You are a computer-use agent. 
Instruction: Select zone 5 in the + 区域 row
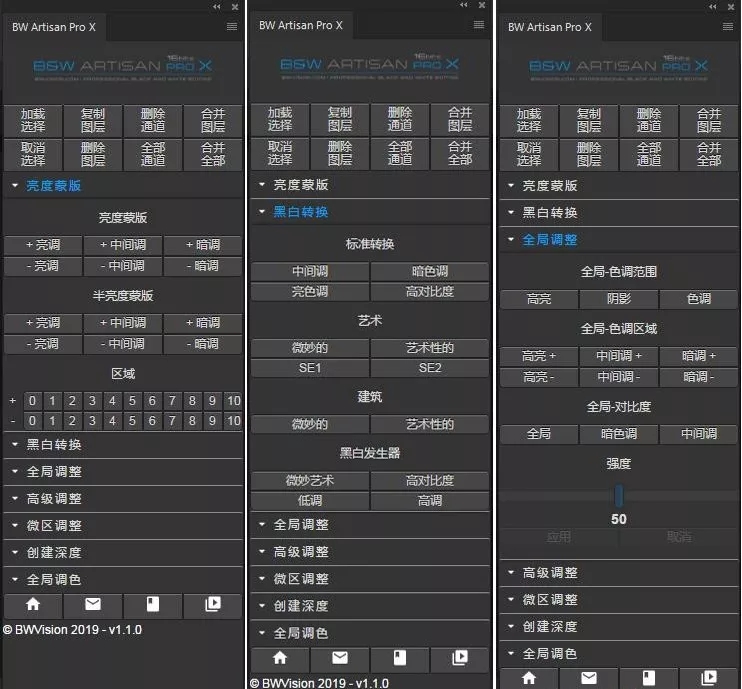[132, 401]
